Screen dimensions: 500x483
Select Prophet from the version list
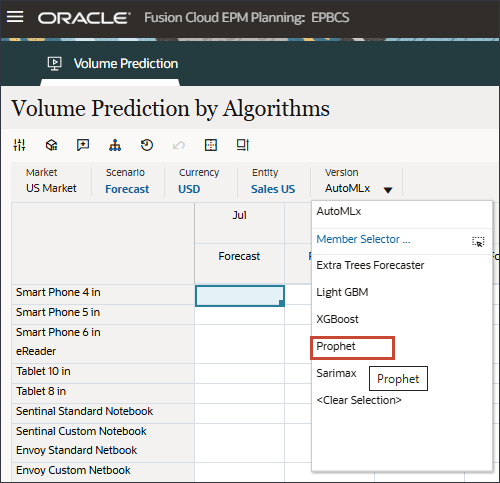[336, 346]
